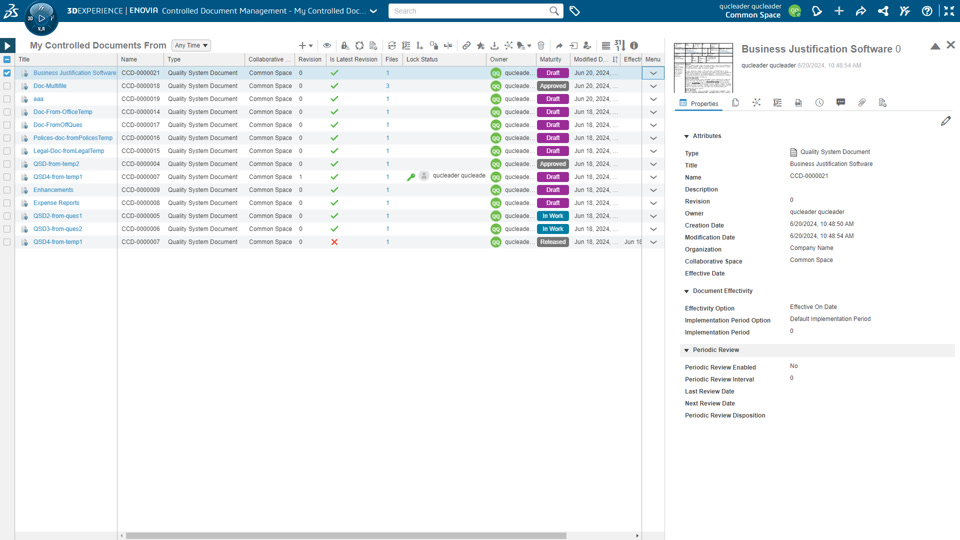960x540 pixels.
Task: Open the attachments paperclip tab
Action: click(861, 103)
